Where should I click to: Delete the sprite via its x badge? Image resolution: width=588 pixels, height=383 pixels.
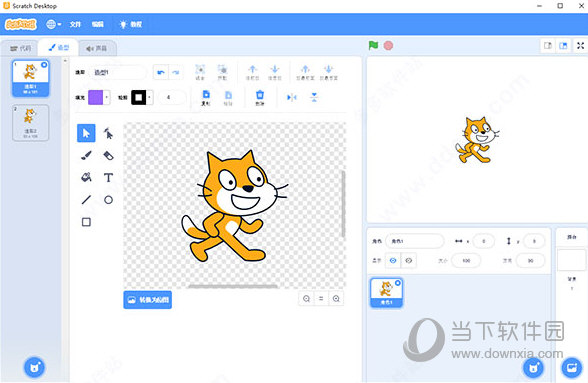coord(398,283)
